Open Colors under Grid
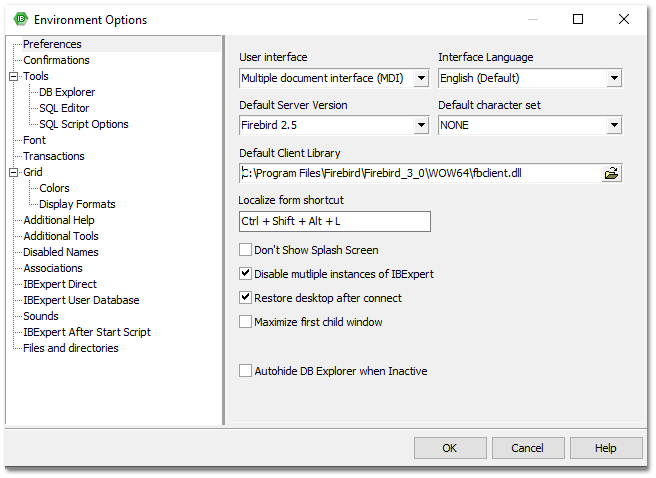The height and width of the screenshot is (478, 656). (x=54, y=188)
